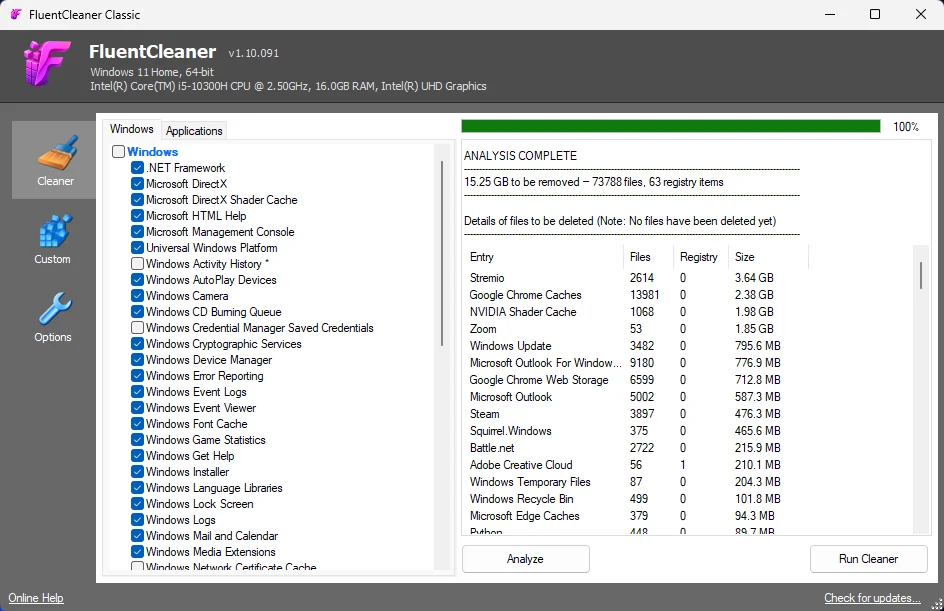Sort results by the Files column header
Screen dimensions: 944x611
648,257
